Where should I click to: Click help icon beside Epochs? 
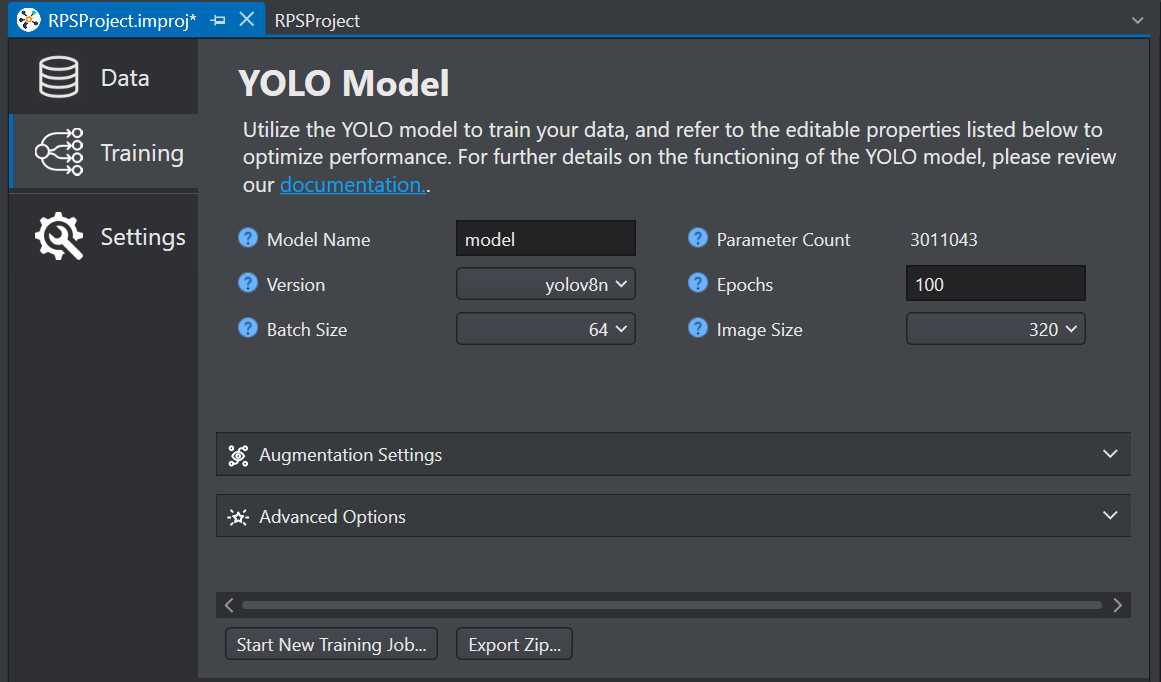(x=697, y=284)
